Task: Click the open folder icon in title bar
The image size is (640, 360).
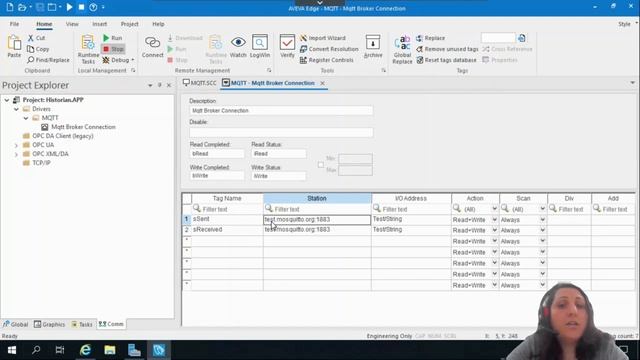Action: tap(22, 7)
